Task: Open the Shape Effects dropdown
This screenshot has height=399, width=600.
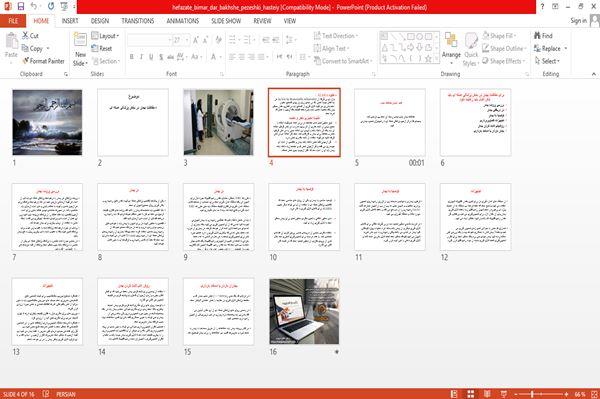Action: click(504, 61)
